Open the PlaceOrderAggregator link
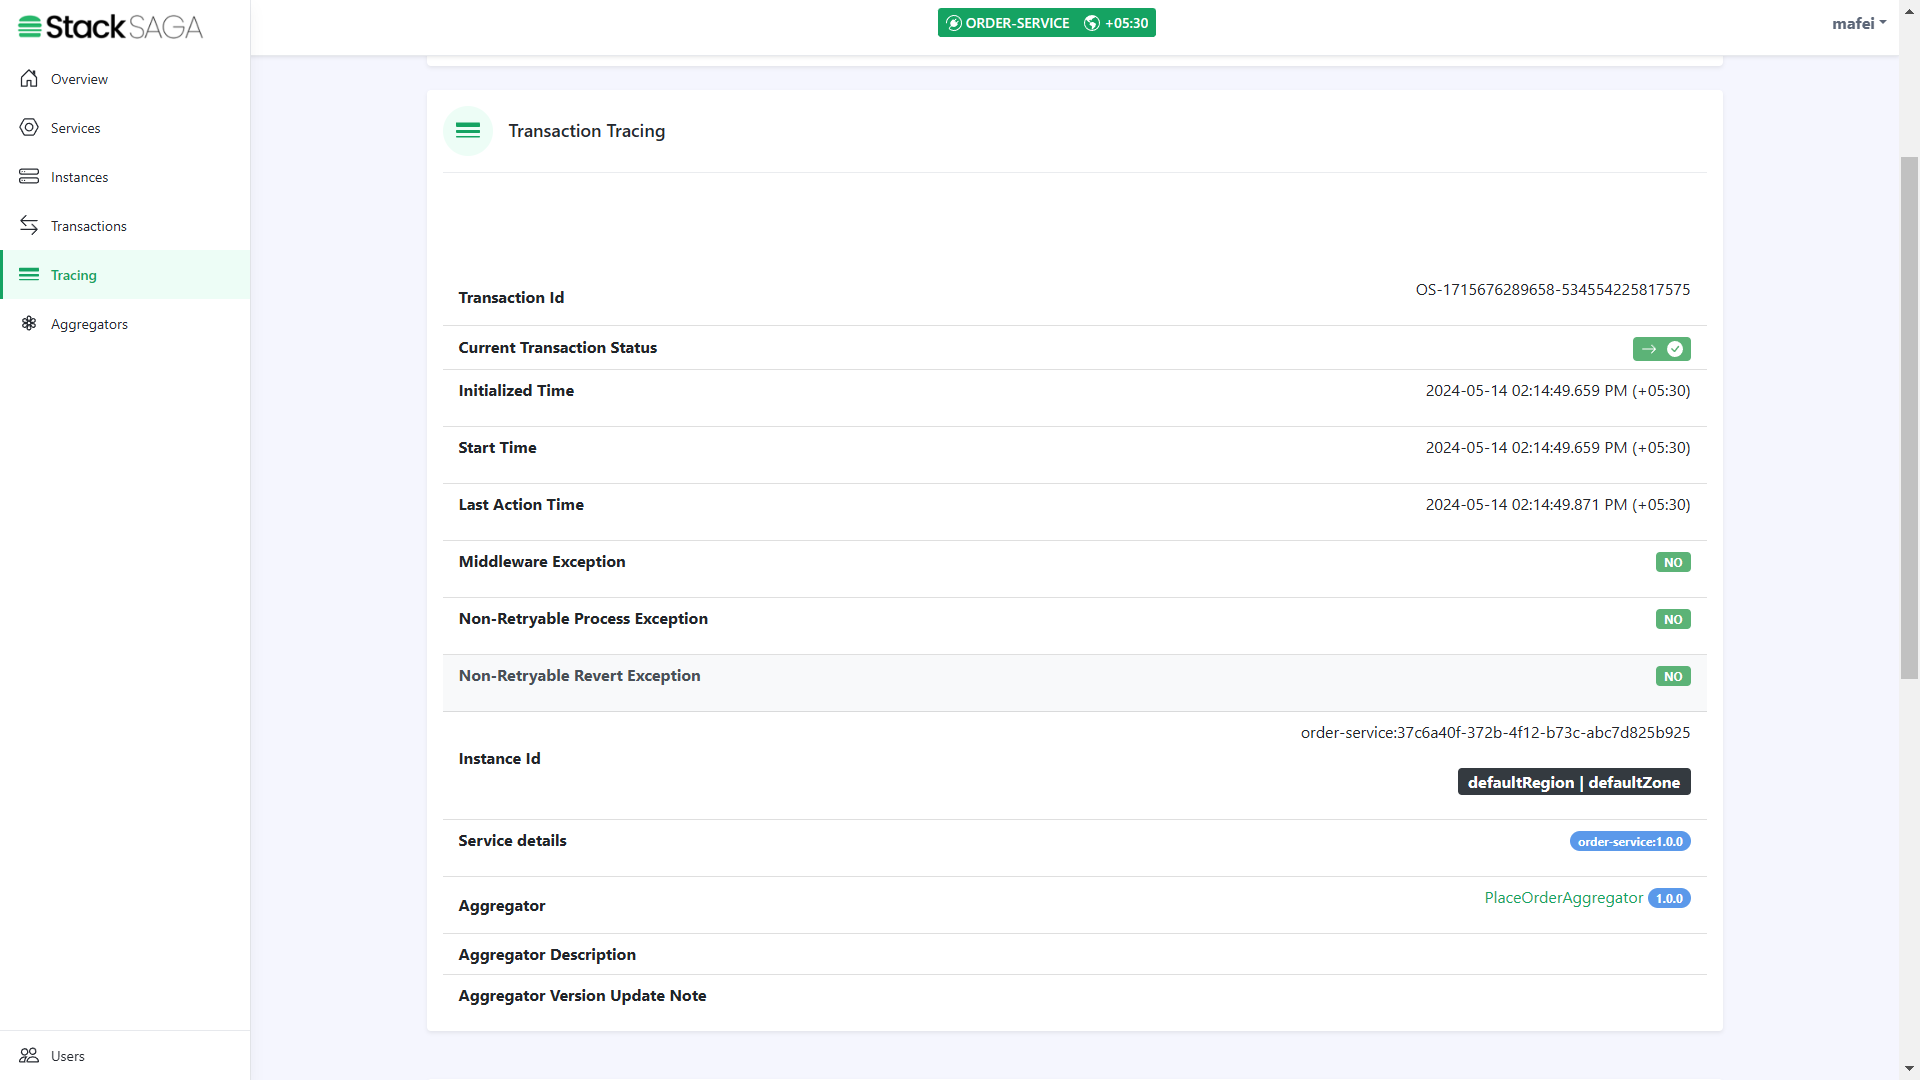Viewport: 1920px width, 1080px height. tap(1563, 897)
